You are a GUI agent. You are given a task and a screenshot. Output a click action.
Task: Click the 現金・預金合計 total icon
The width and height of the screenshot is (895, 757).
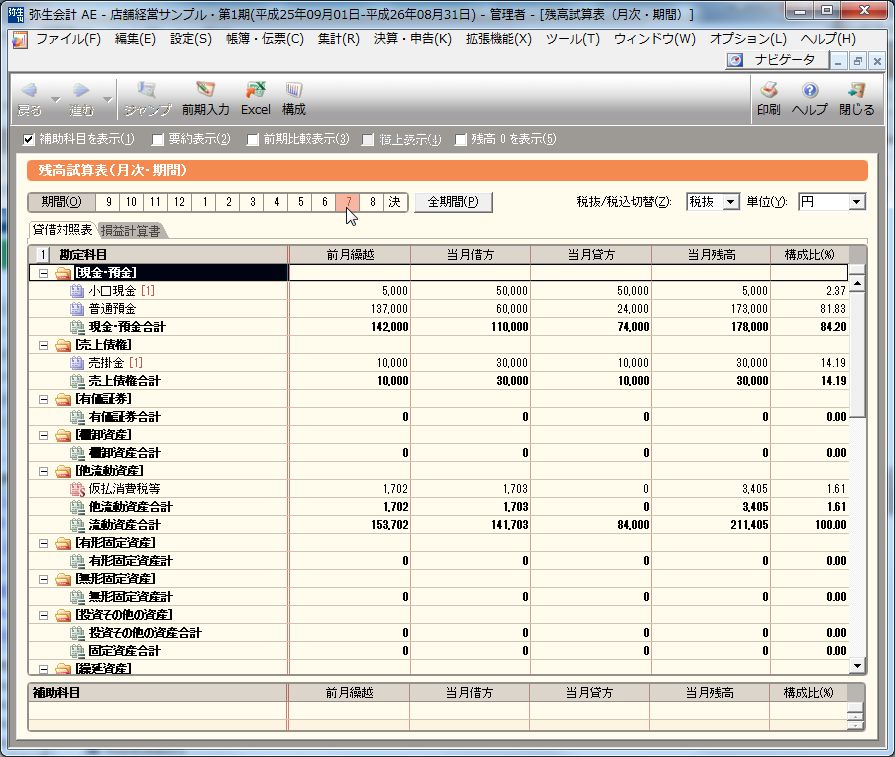point(76,327)
